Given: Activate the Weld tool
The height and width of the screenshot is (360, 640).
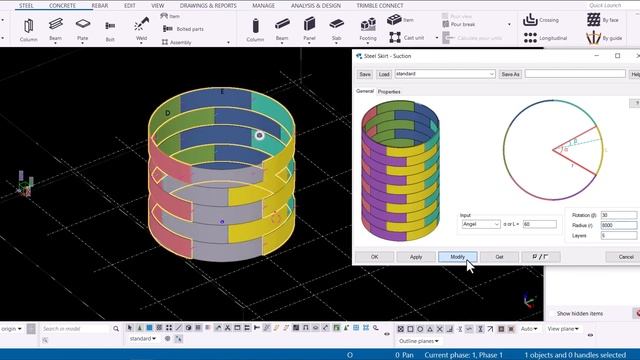Looking at the screenshot, I should (x=141, y=29).
